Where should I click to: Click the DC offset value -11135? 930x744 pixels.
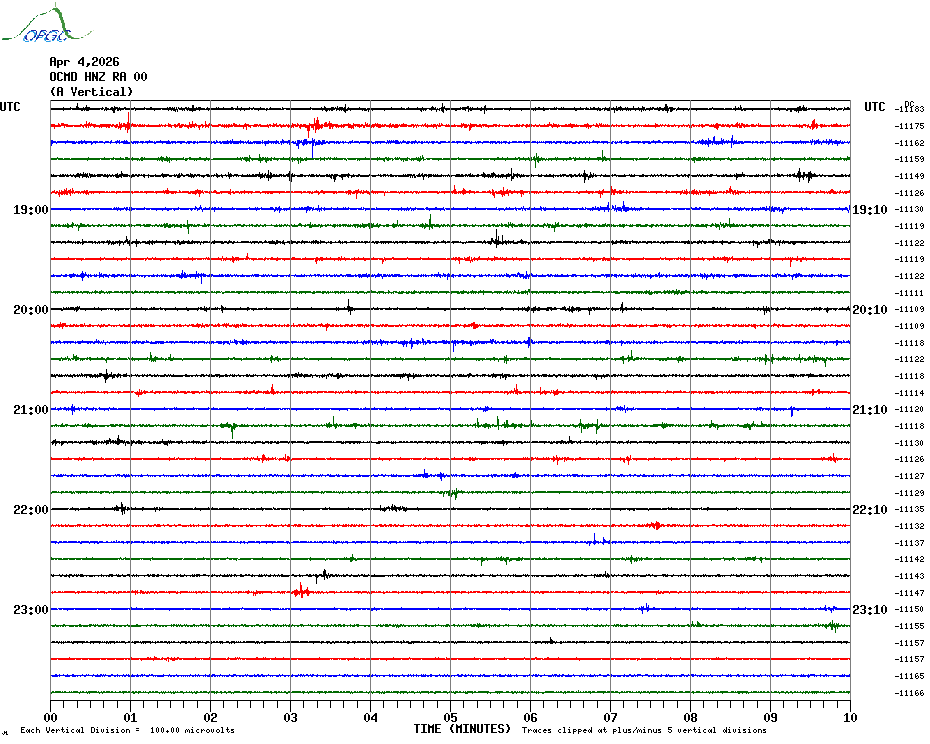pos(910,509)
